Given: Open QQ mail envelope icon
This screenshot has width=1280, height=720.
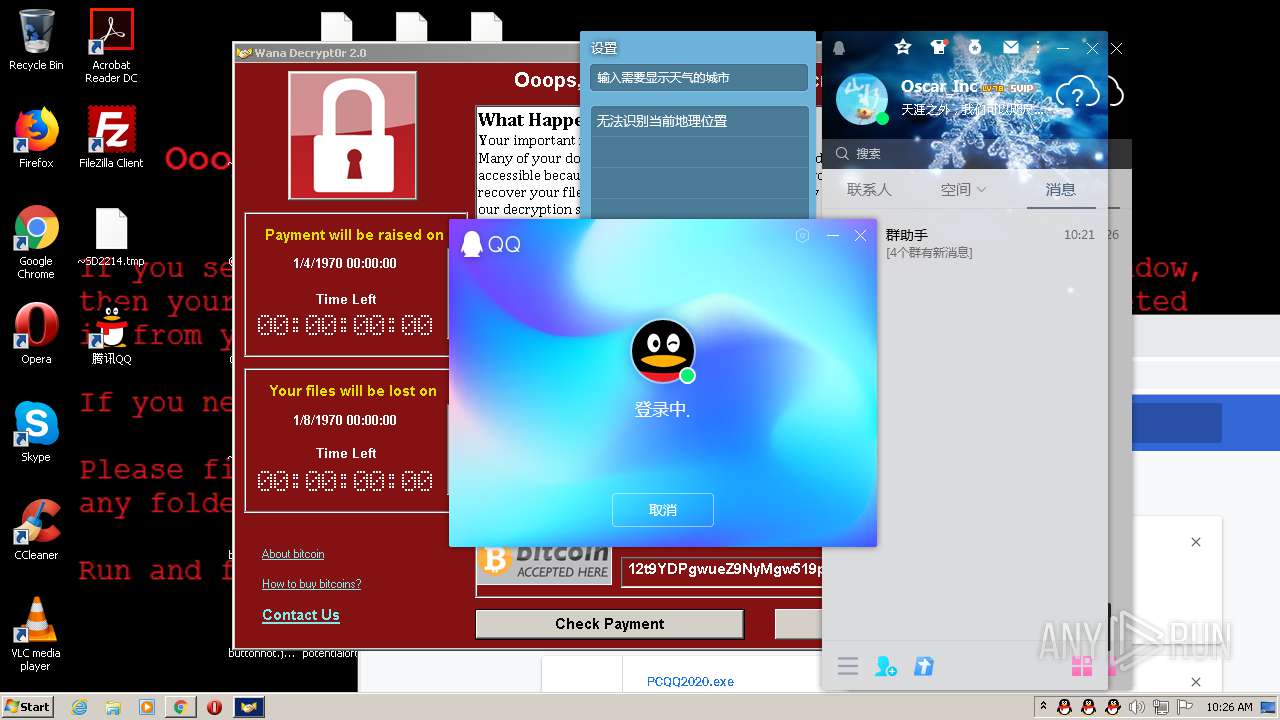Looking at the screenshot, I should (x=1011, y=47).
